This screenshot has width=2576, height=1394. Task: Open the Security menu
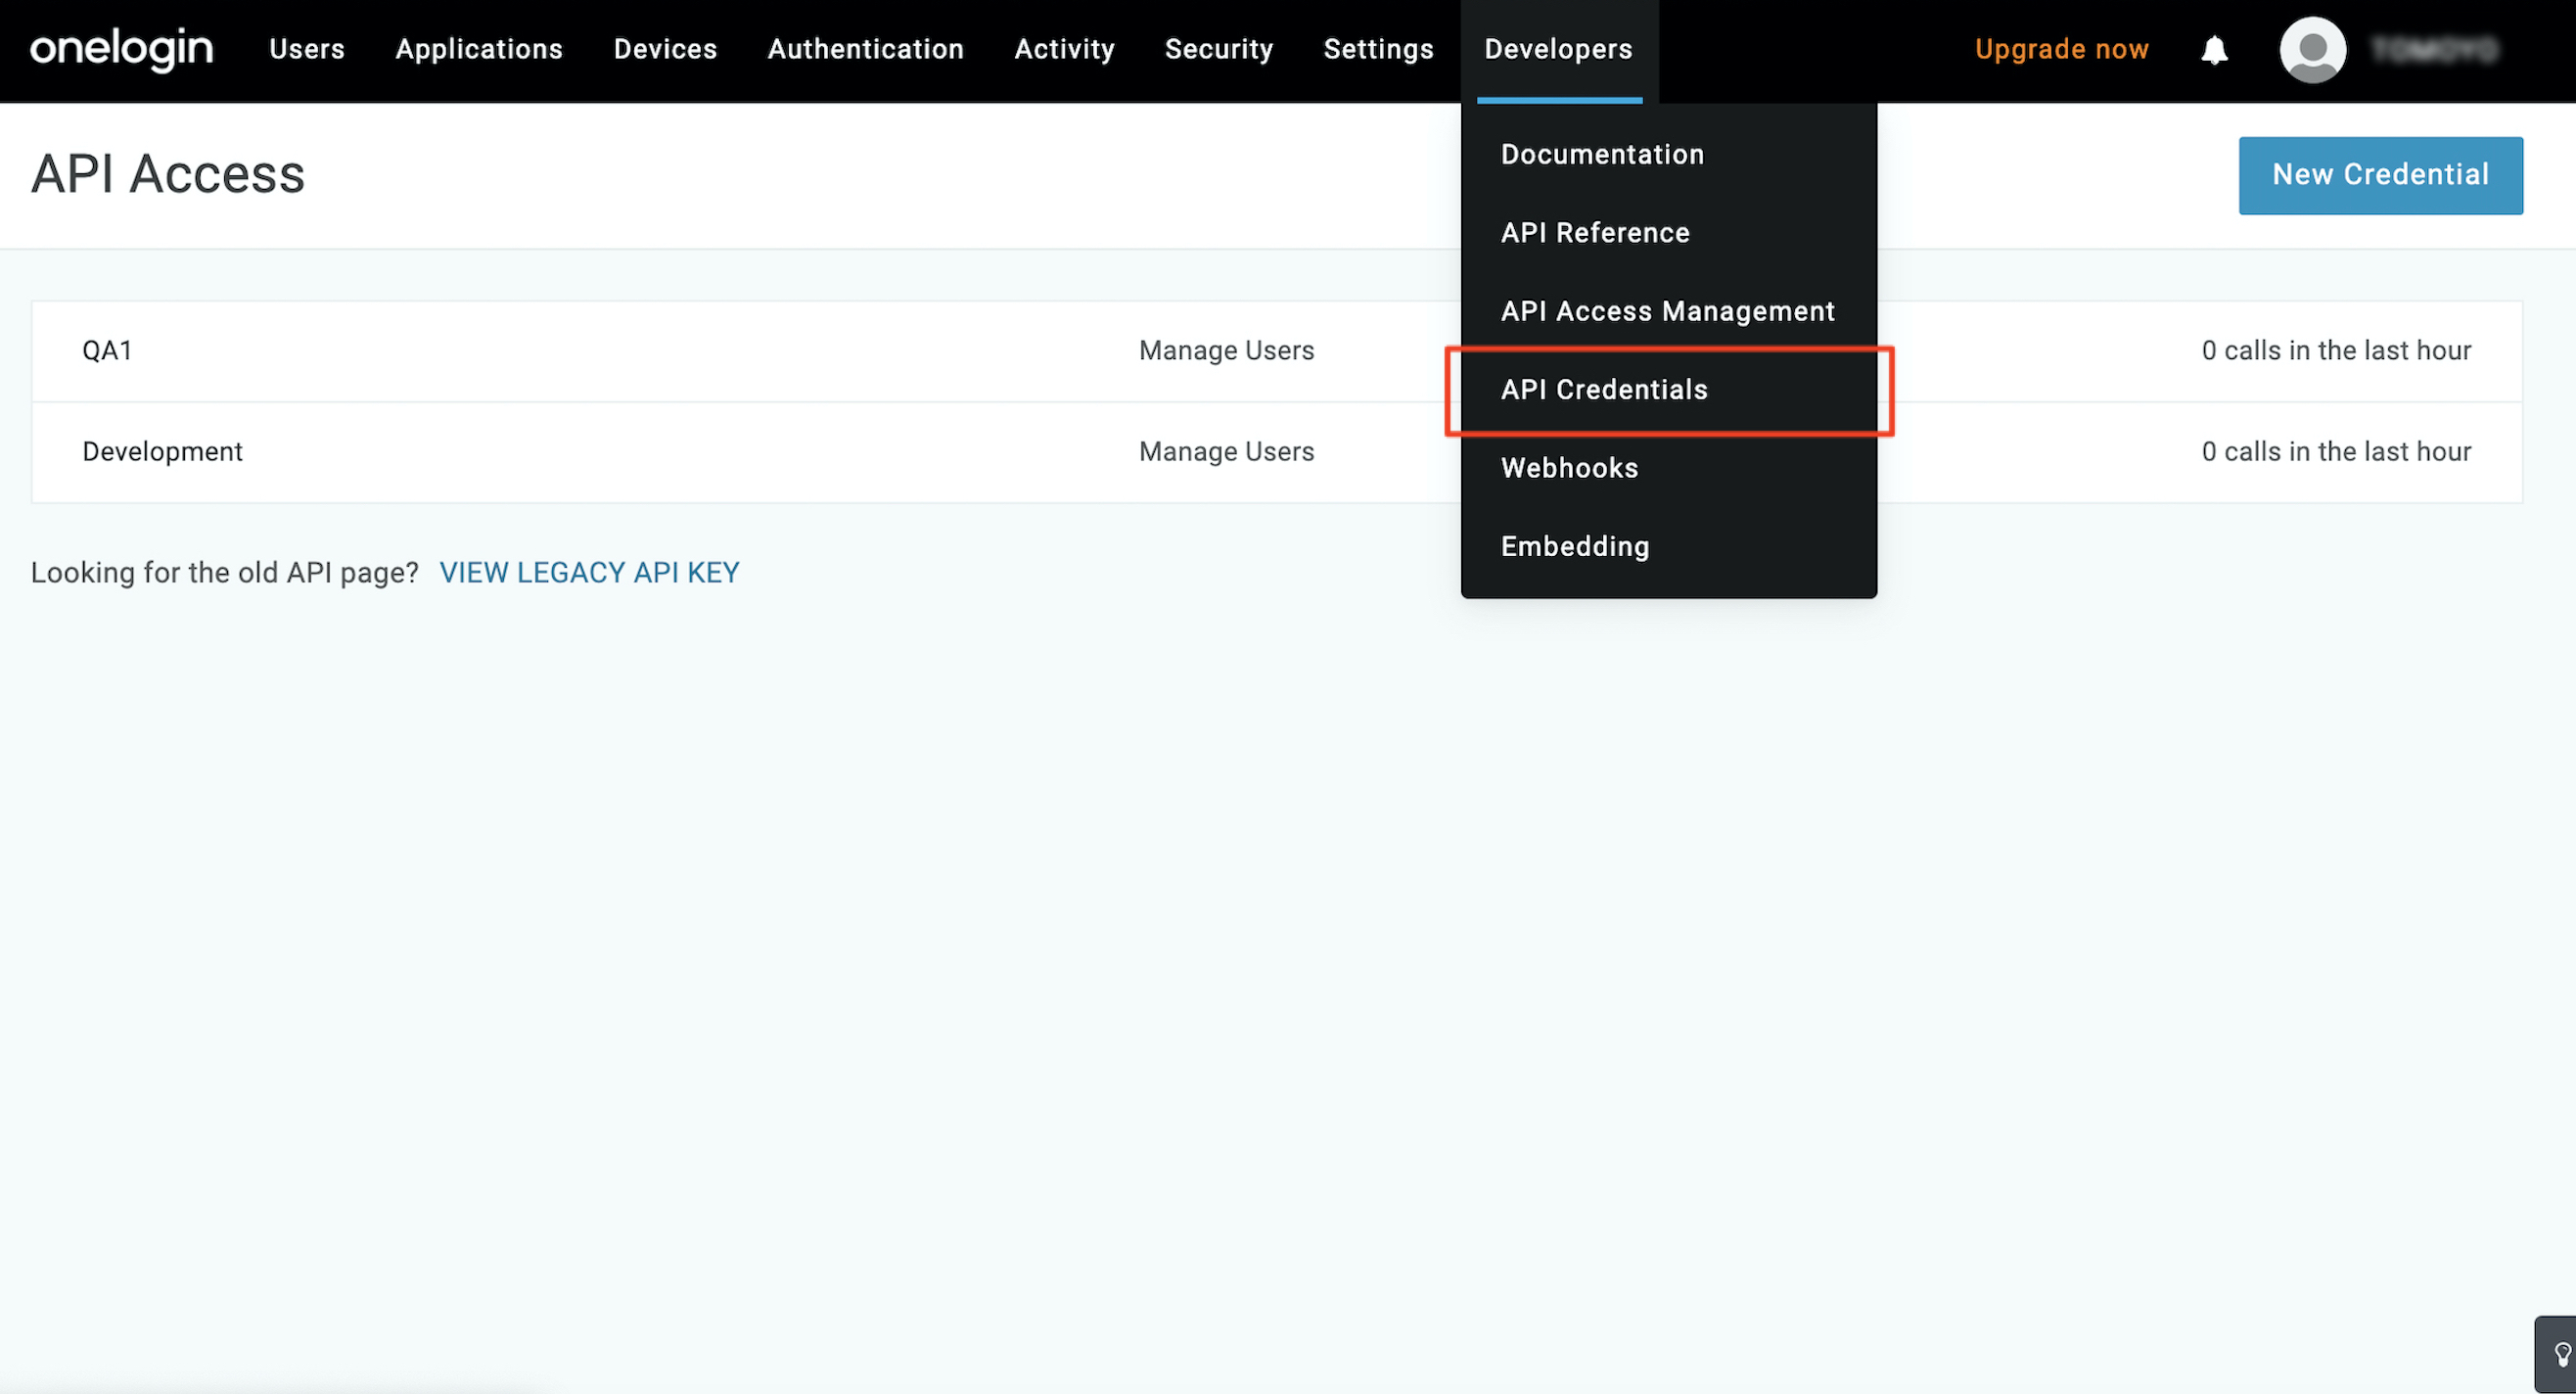1219,49
